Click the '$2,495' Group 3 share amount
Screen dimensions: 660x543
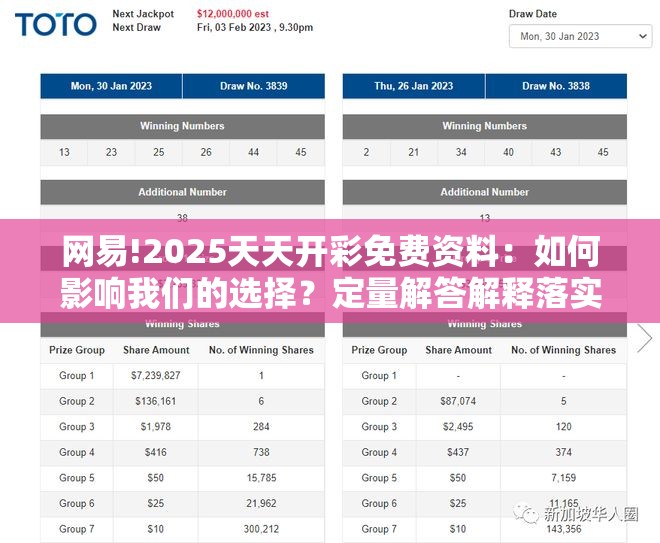pyautogui.click(x=458, y=427)
